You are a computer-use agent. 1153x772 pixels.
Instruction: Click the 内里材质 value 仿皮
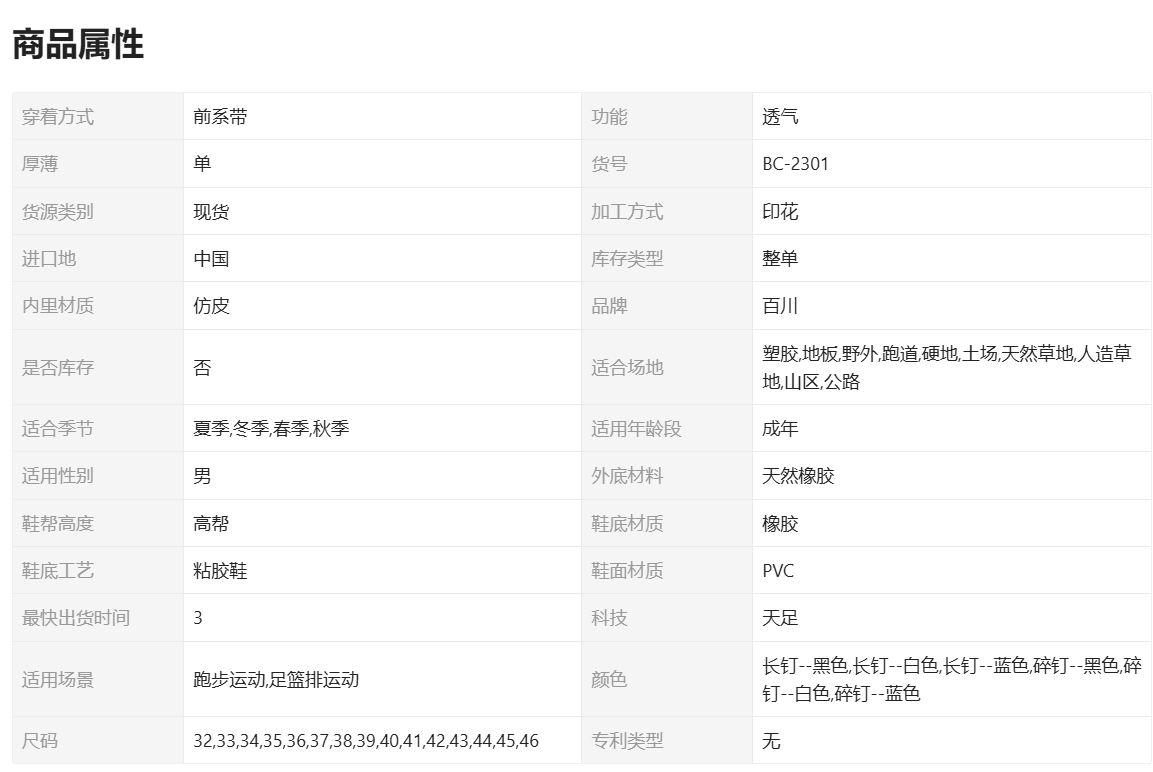(x=211, y=306)
